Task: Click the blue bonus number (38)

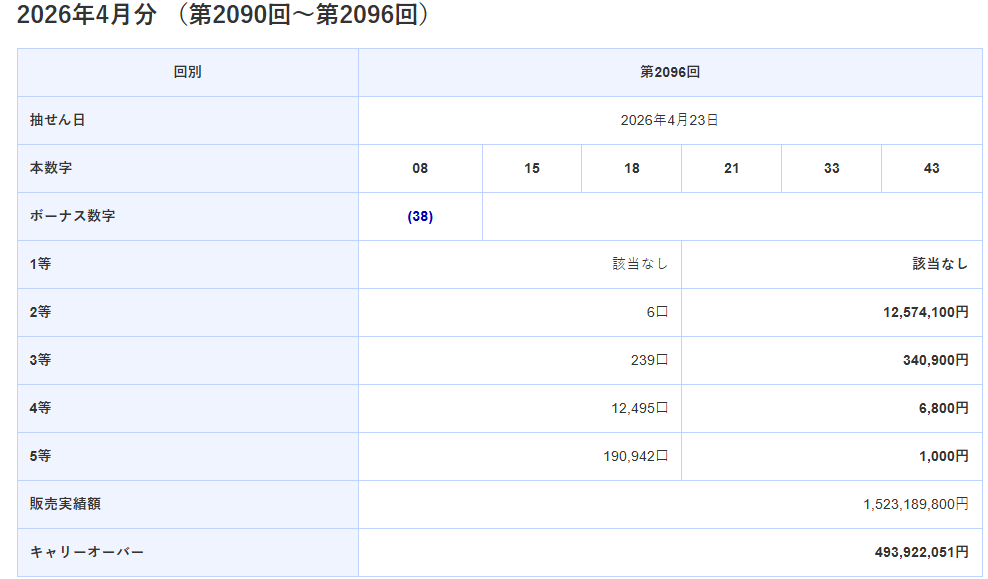Action: [x=420, y=216]
